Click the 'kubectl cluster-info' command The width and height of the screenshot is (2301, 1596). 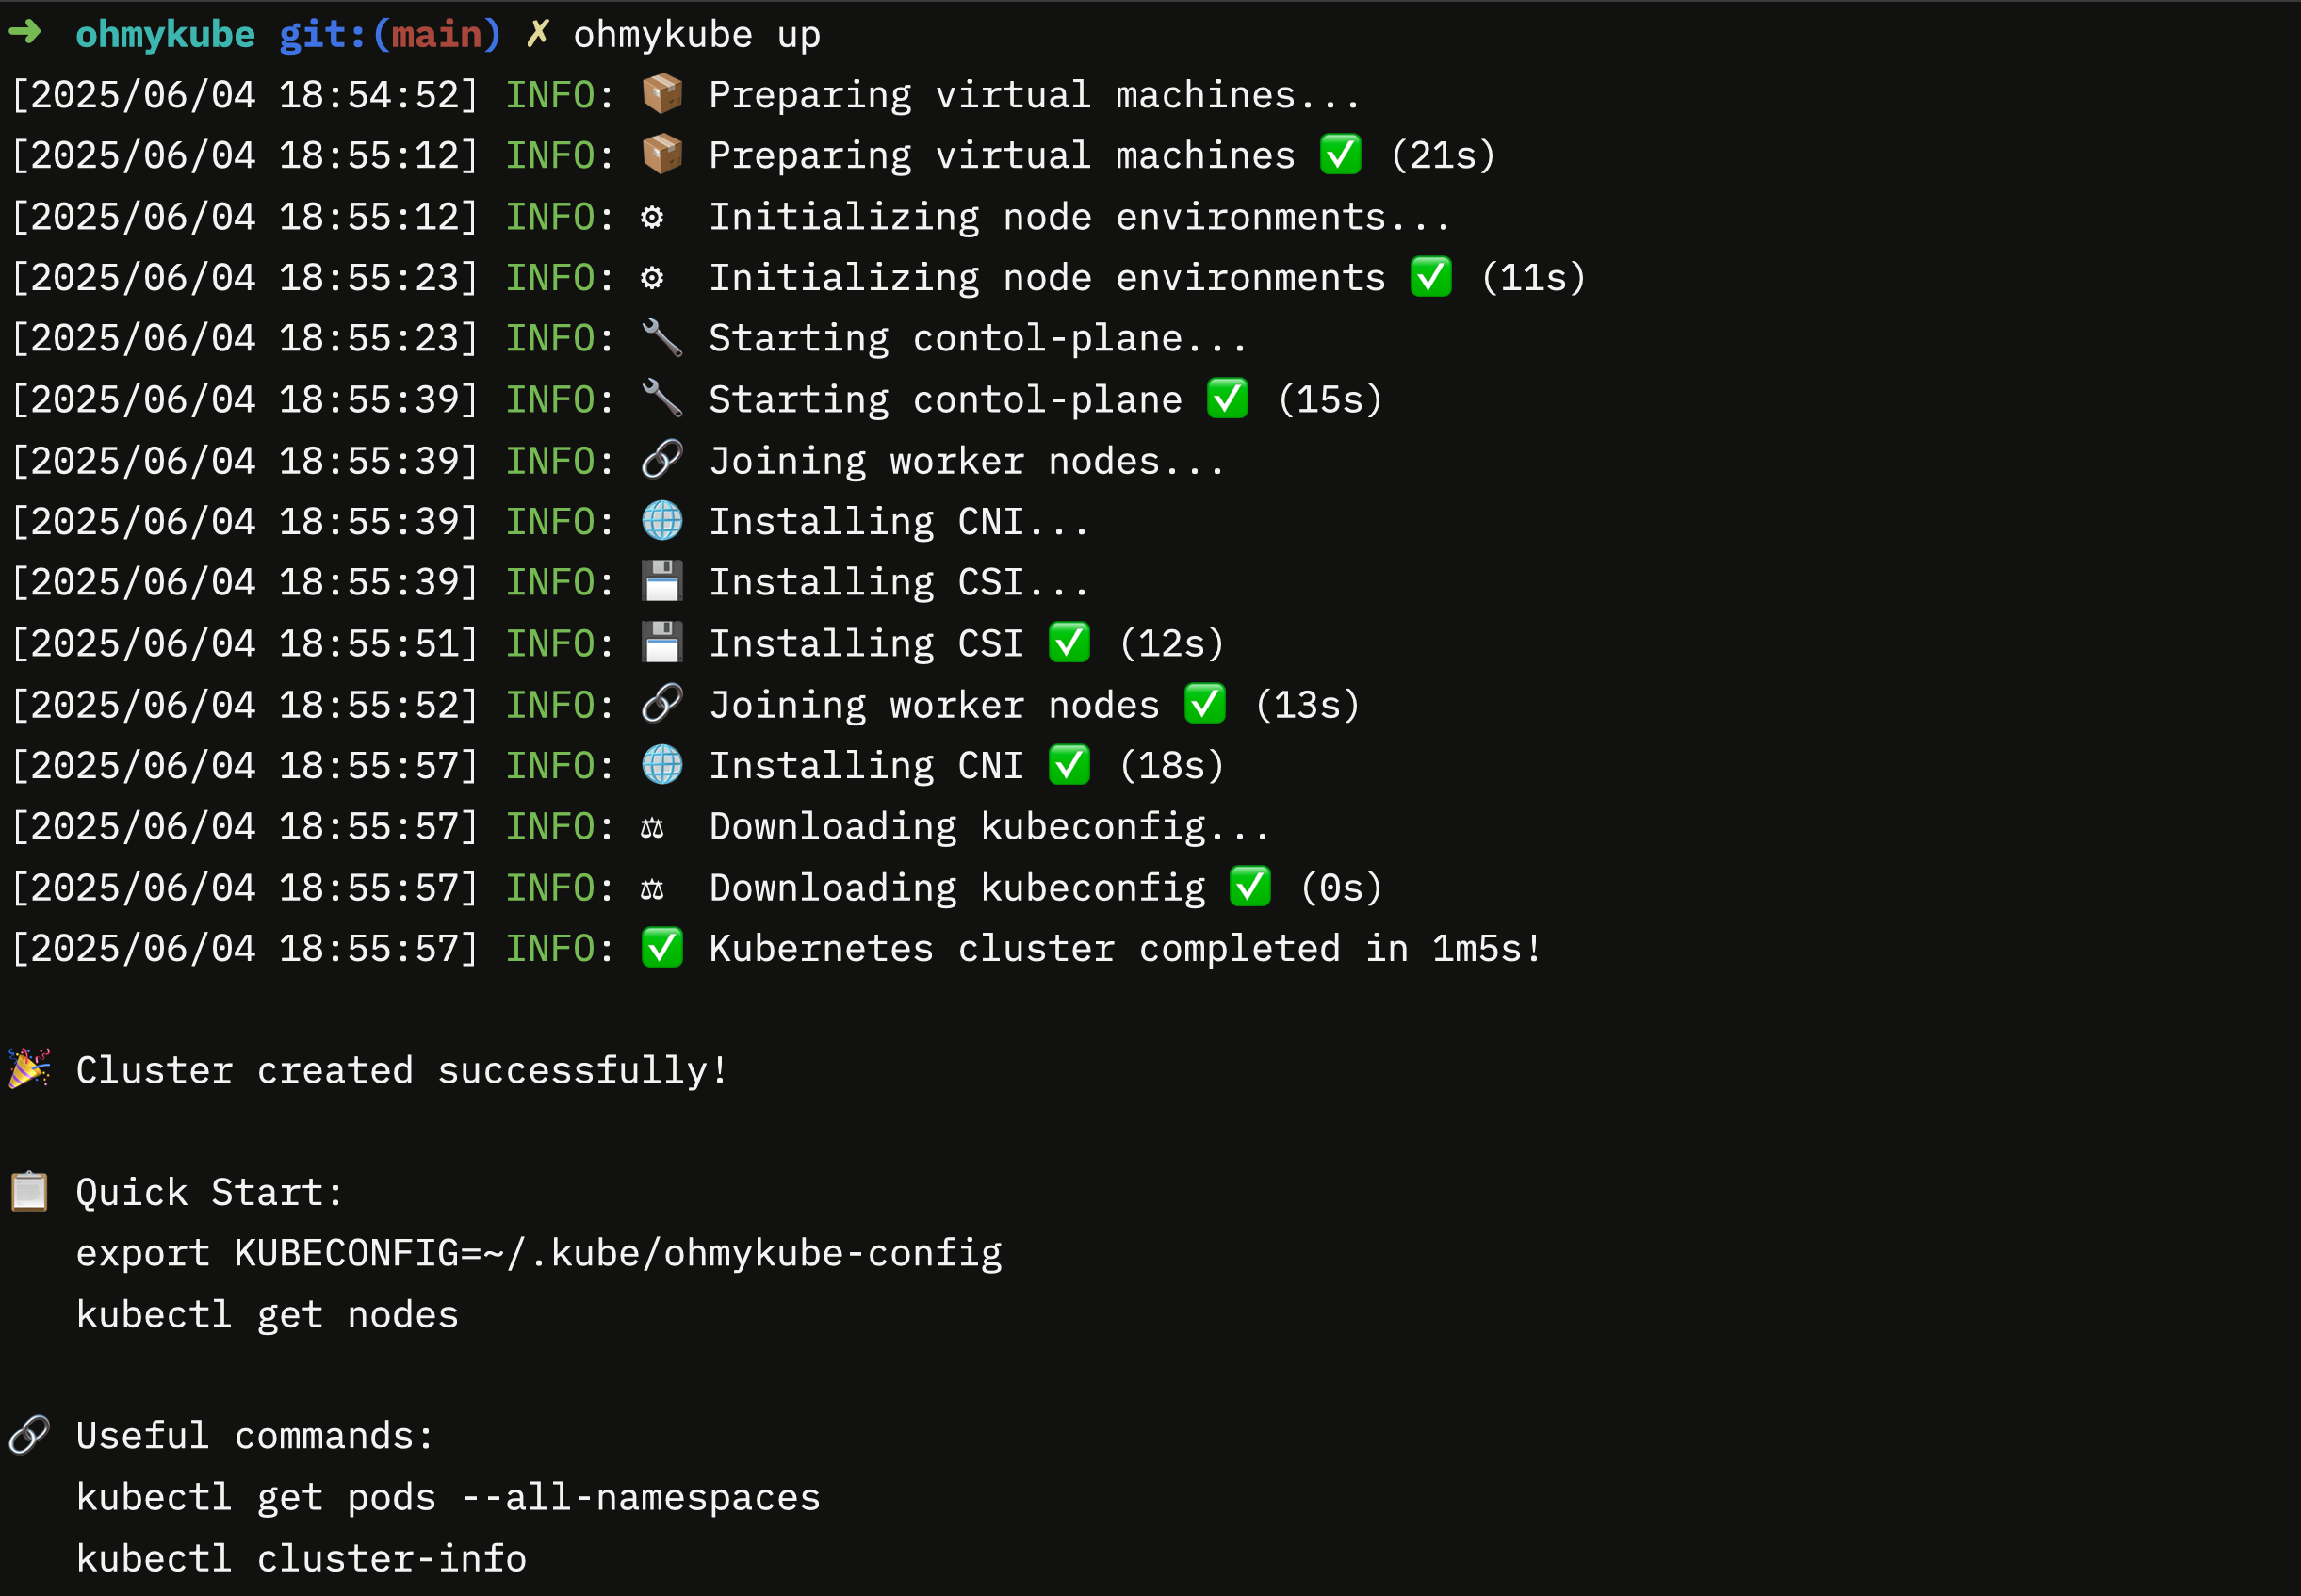pos(301,1558)
